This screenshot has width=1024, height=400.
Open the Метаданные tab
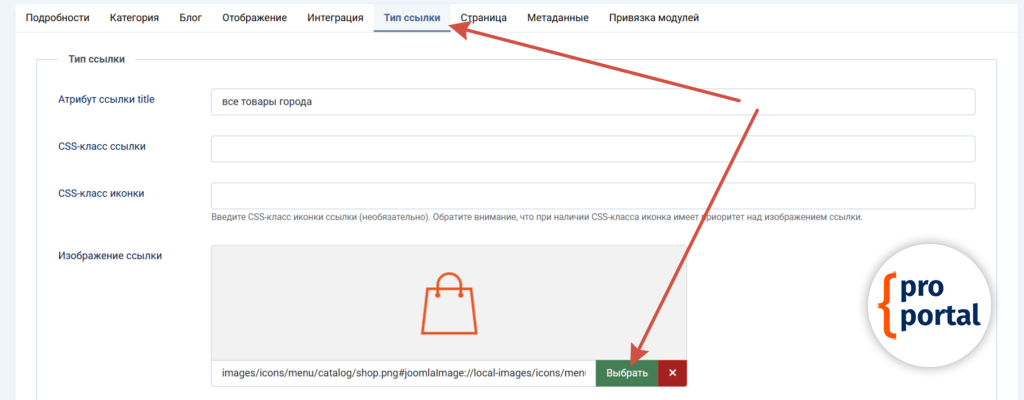558,18
